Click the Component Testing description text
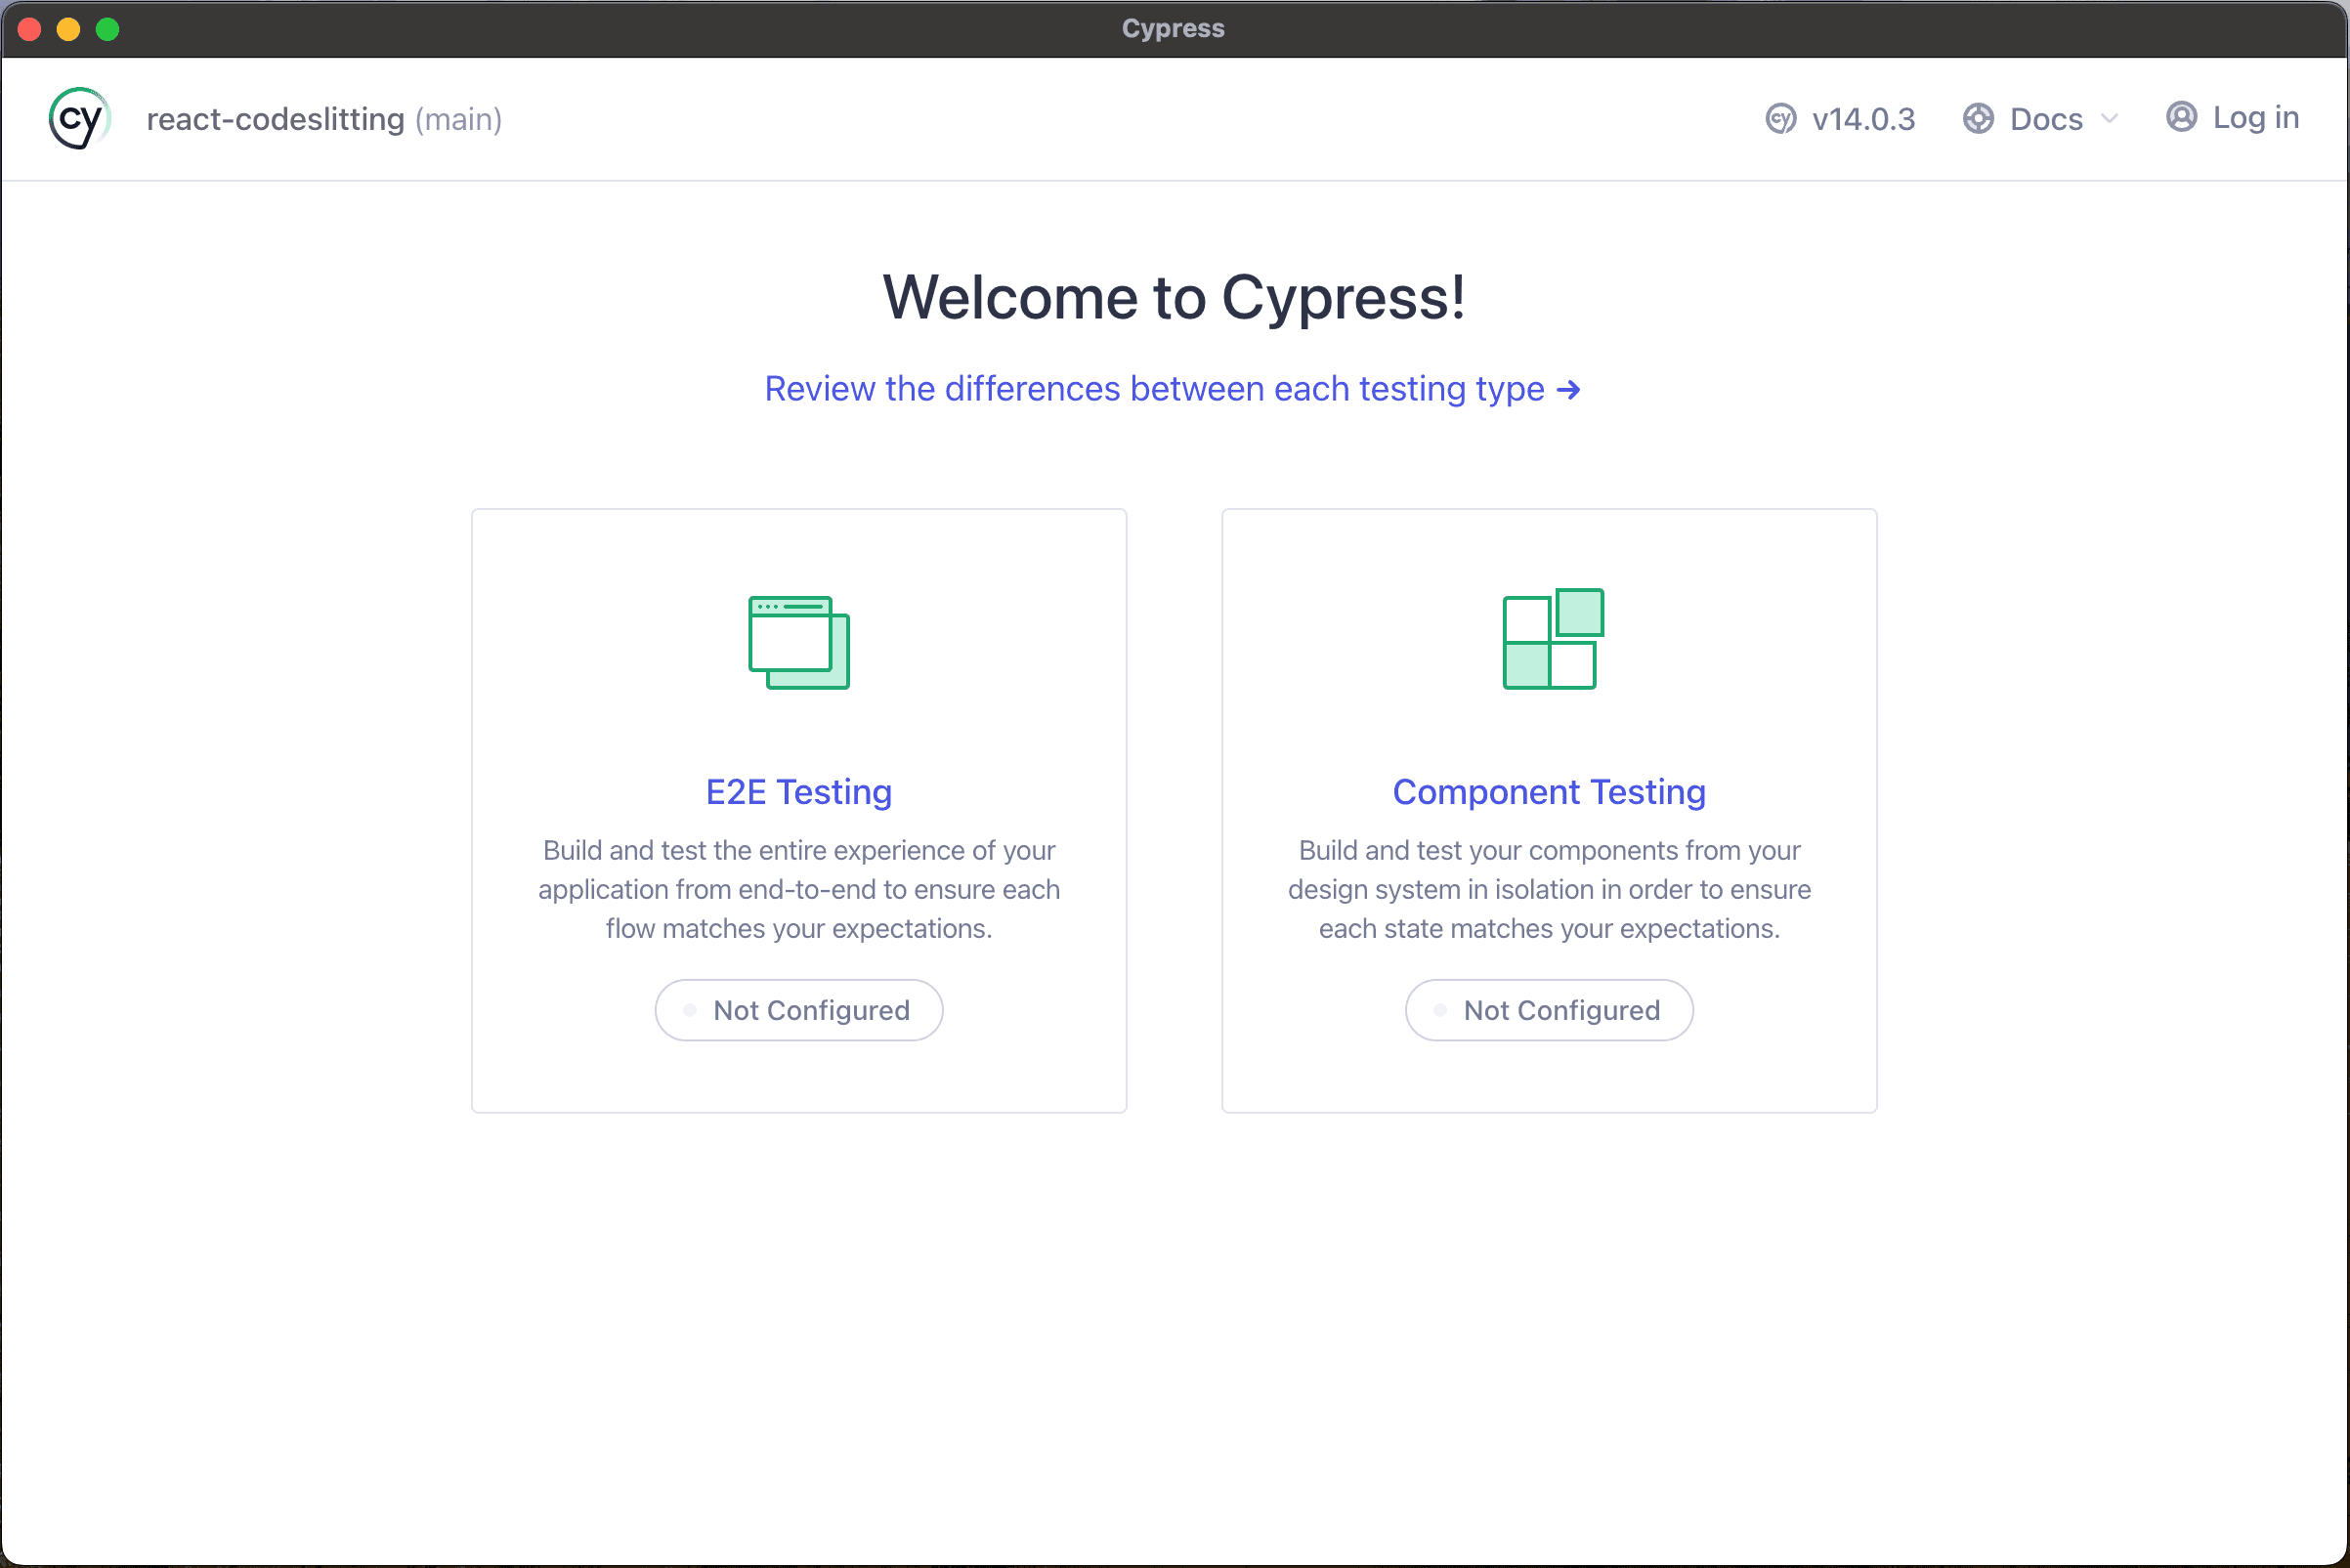2350x1568 pixels. coord(1549,889)
